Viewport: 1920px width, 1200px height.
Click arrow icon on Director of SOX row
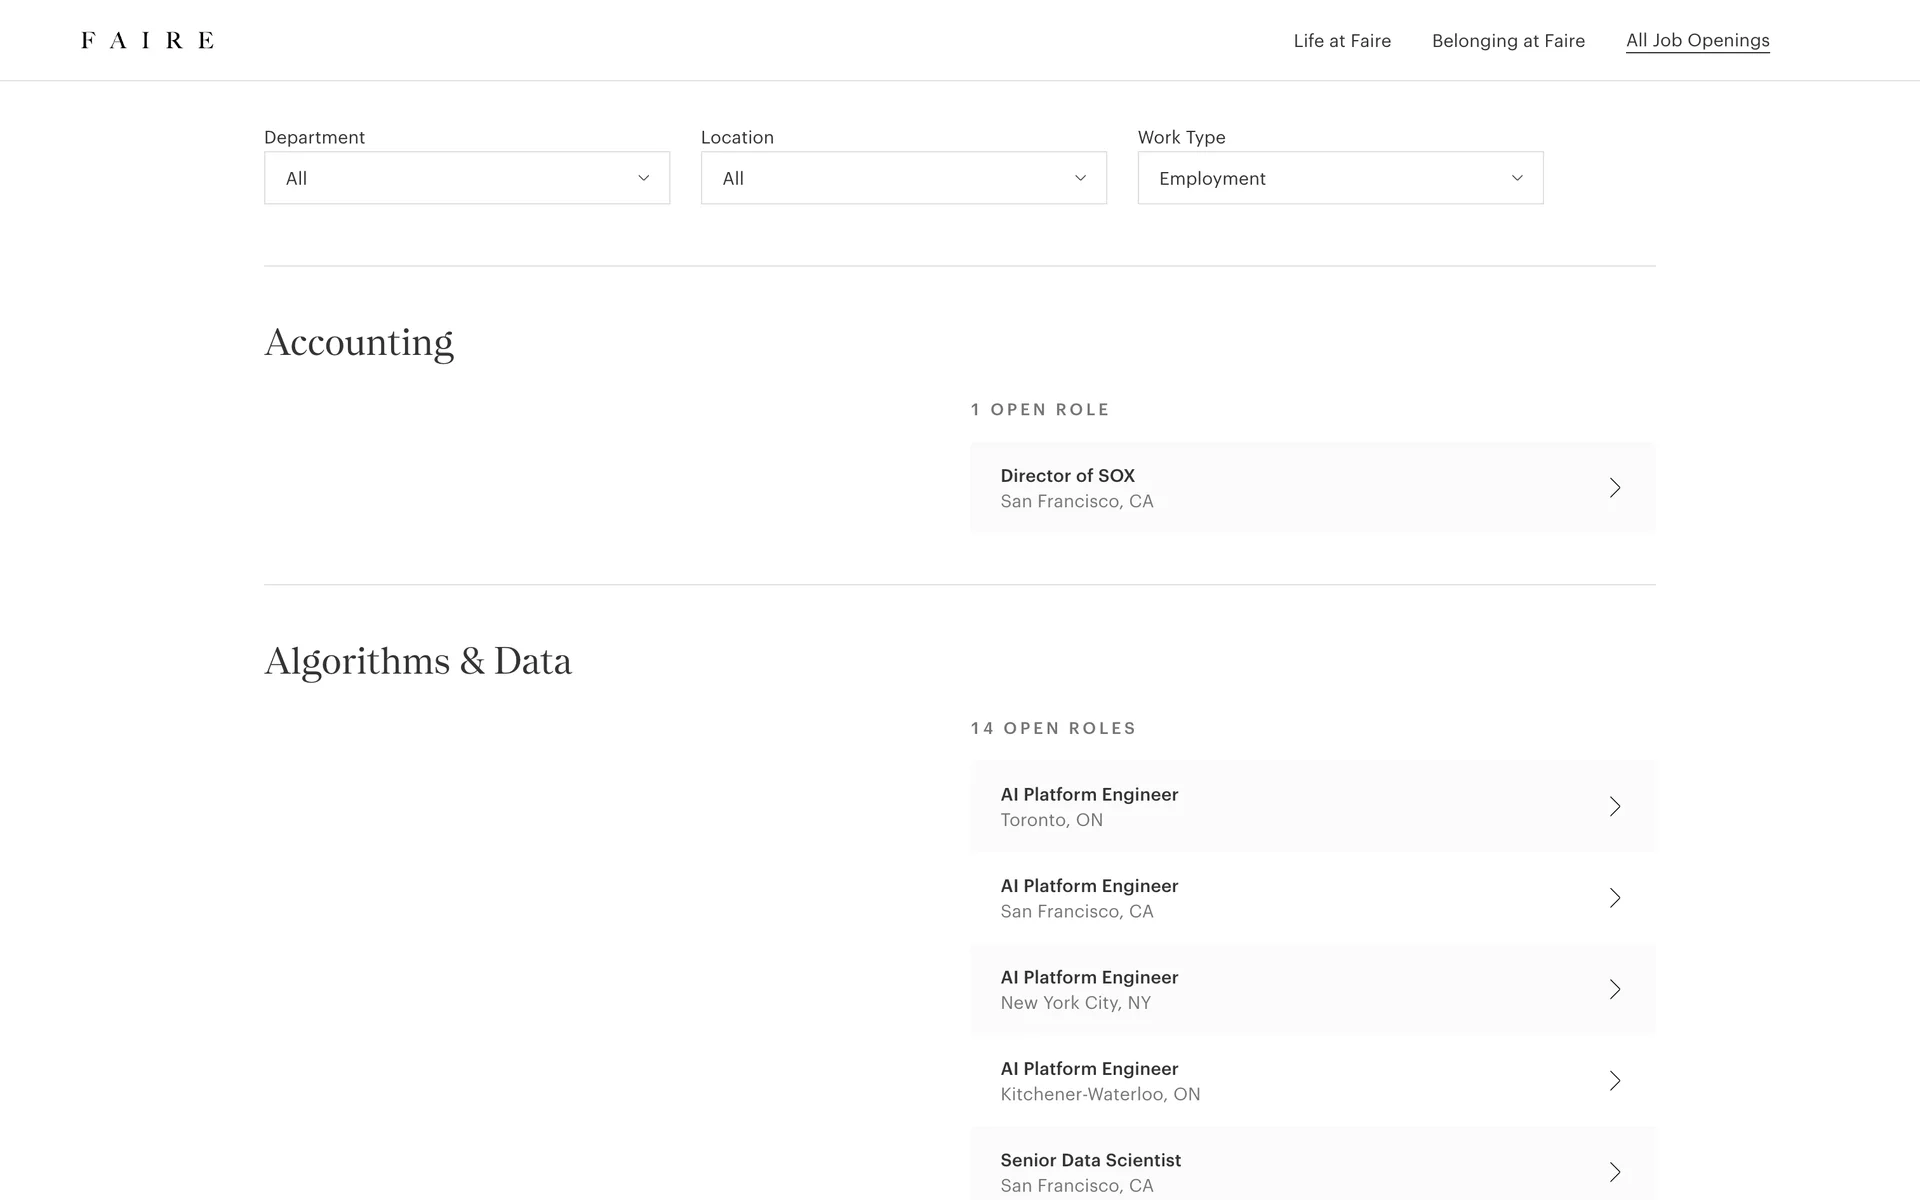tap(1614, 488)
